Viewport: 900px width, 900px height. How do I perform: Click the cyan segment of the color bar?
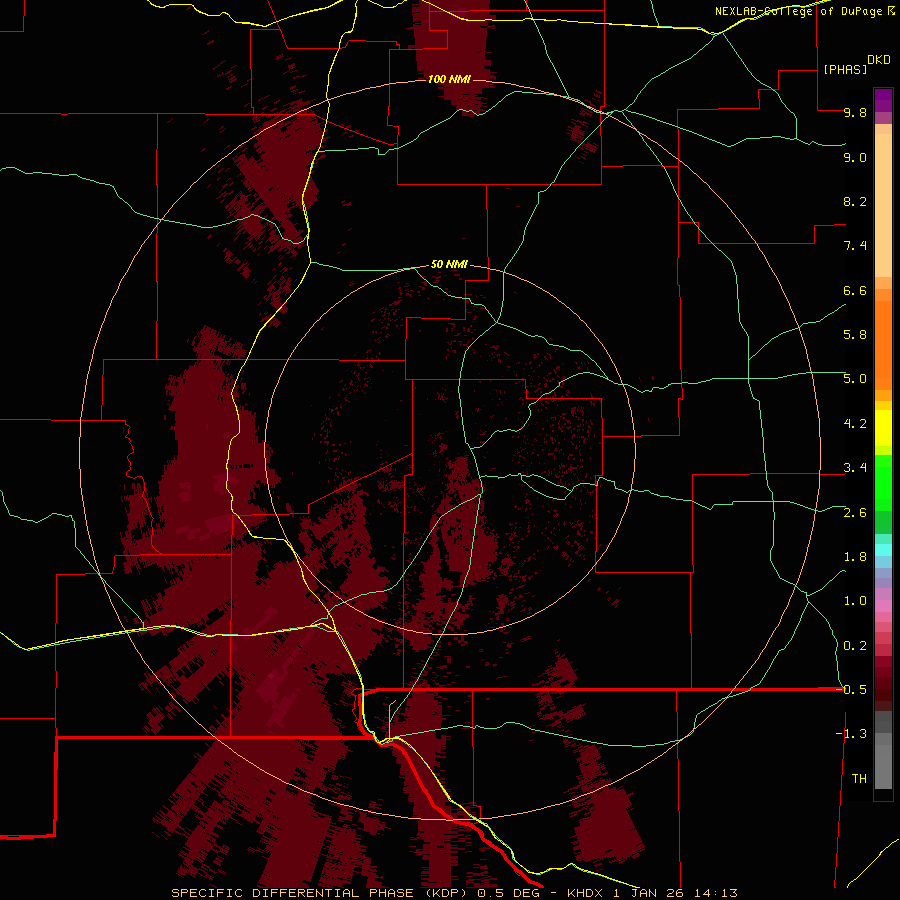(x=883, y=549)
